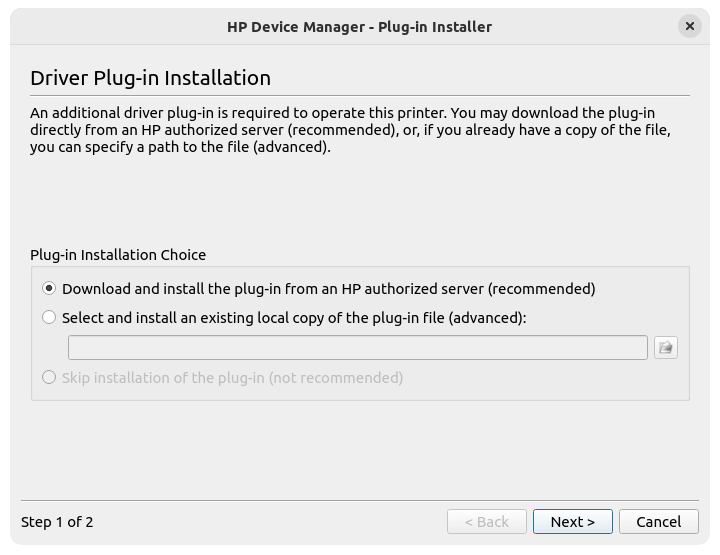720x555 pixels.
Task: Click the word '(advanced):' in the second option
Action: tap(487, 318)
